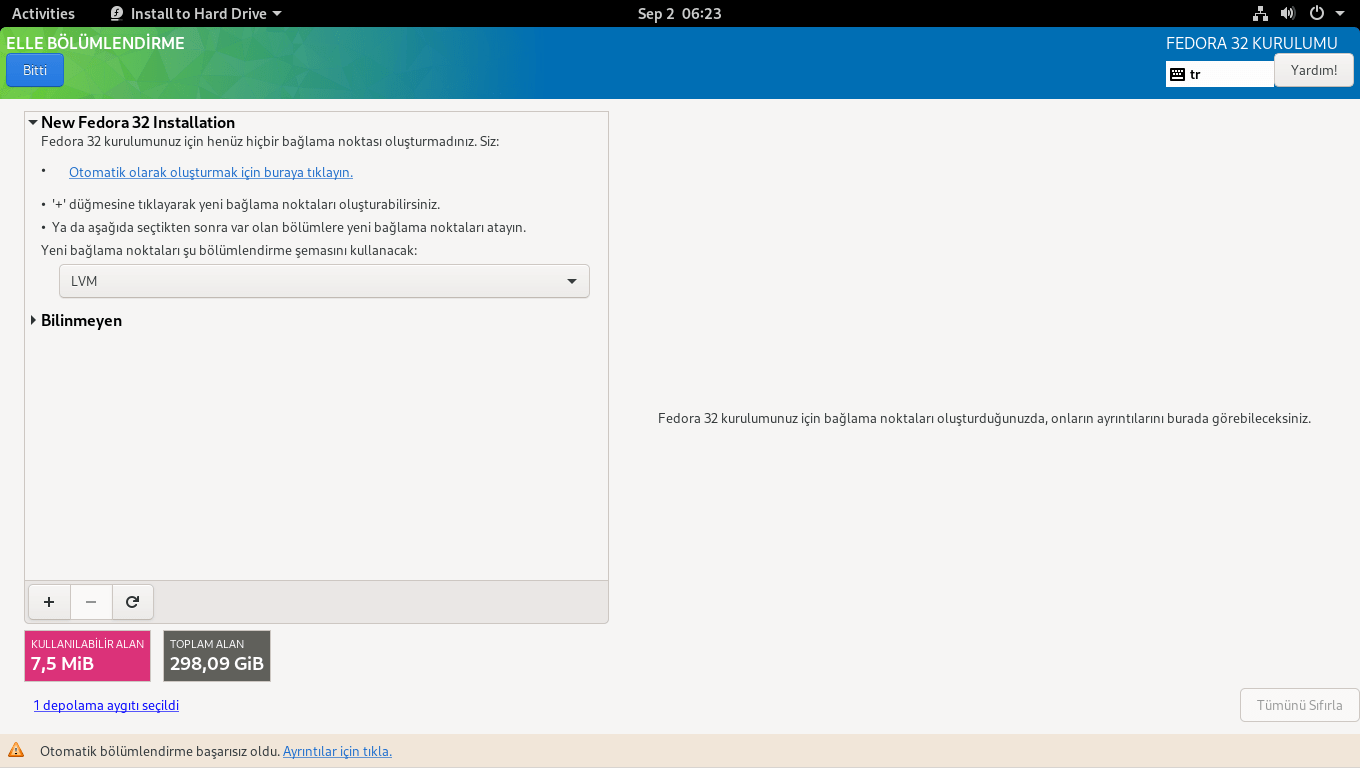This screenshot has height=768, width=1360.
Task: Click the text 'Yeni bağlama noktaları şu bölümlendirme şemasını kullanacak:'
Action: pos(229,250)
